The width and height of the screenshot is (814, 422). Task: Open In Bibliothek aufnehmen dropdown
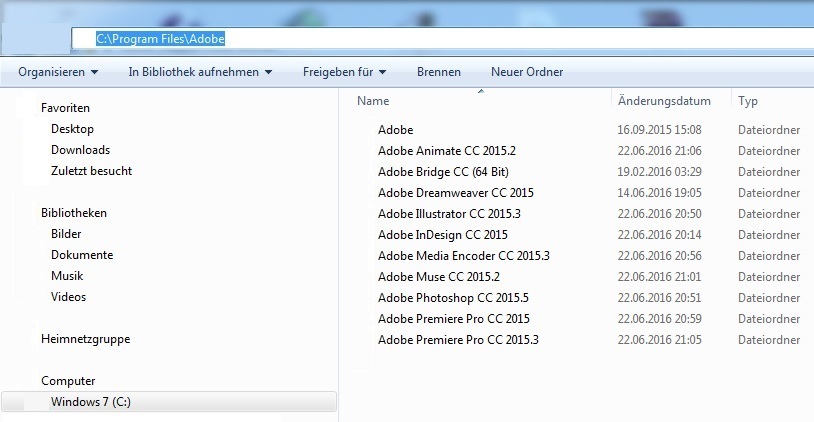point(200,72)
